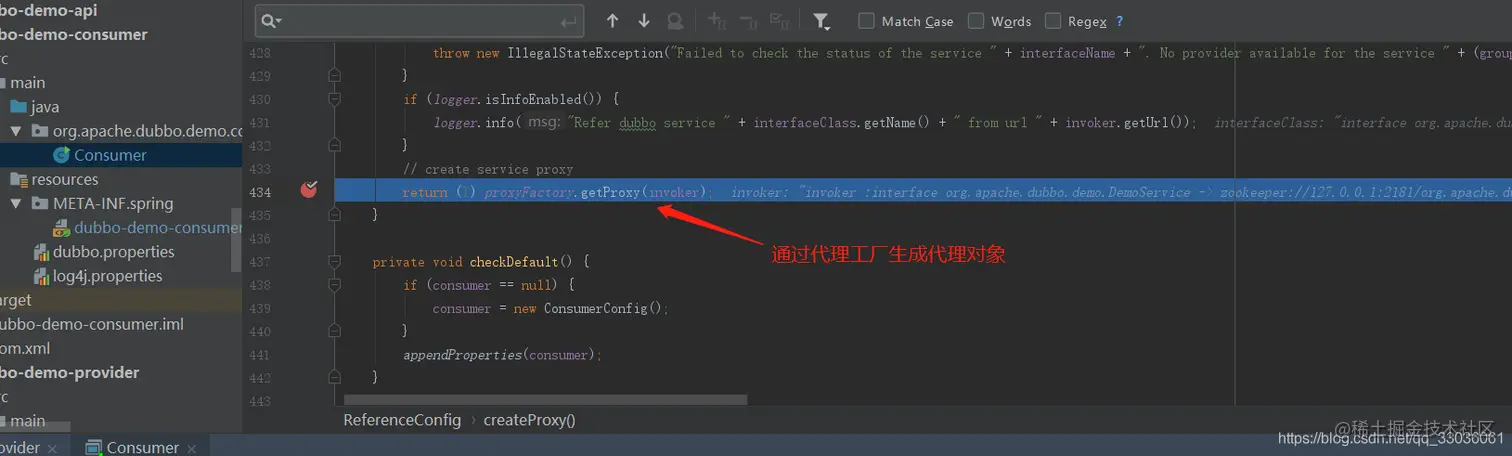This screenshot has width=1512, height=456.
Task: Click the dubbo.properties file icon
Action: tap(41, 252)
